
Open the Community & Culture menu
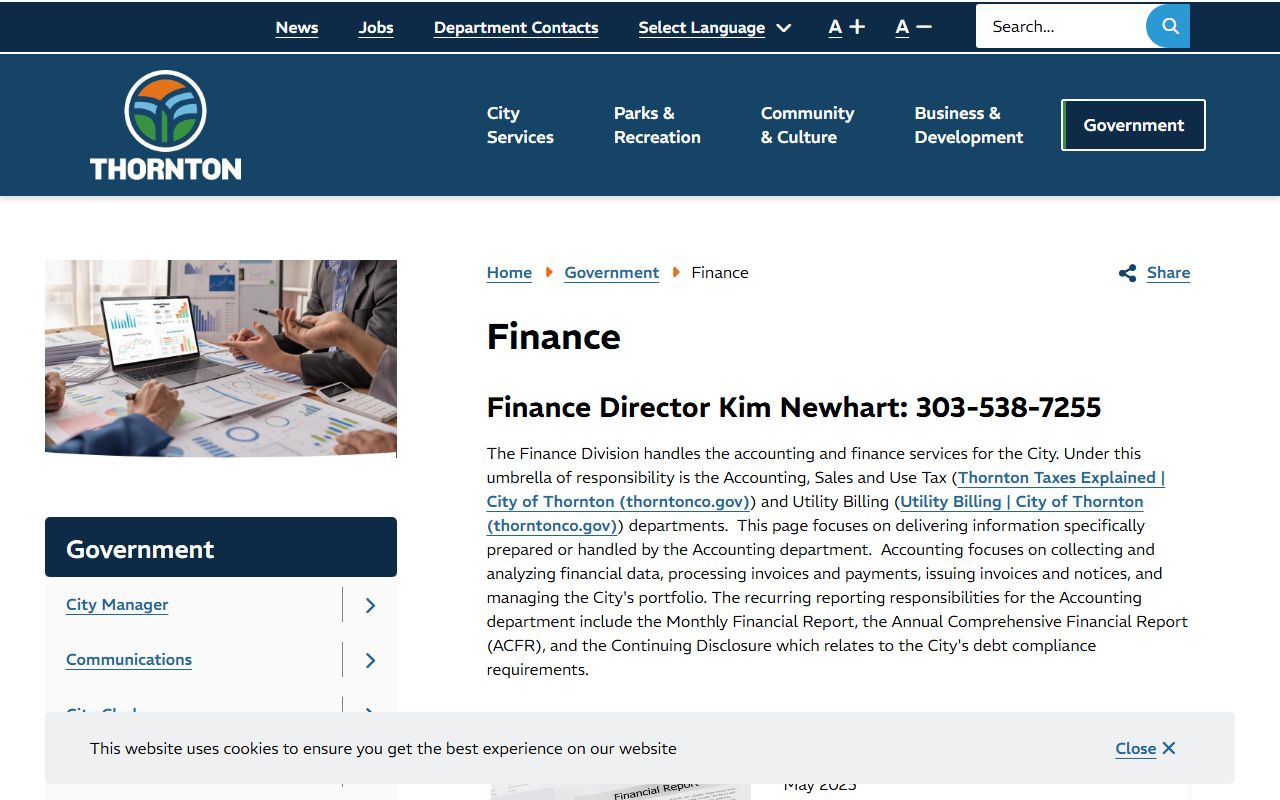pos(808,125)
